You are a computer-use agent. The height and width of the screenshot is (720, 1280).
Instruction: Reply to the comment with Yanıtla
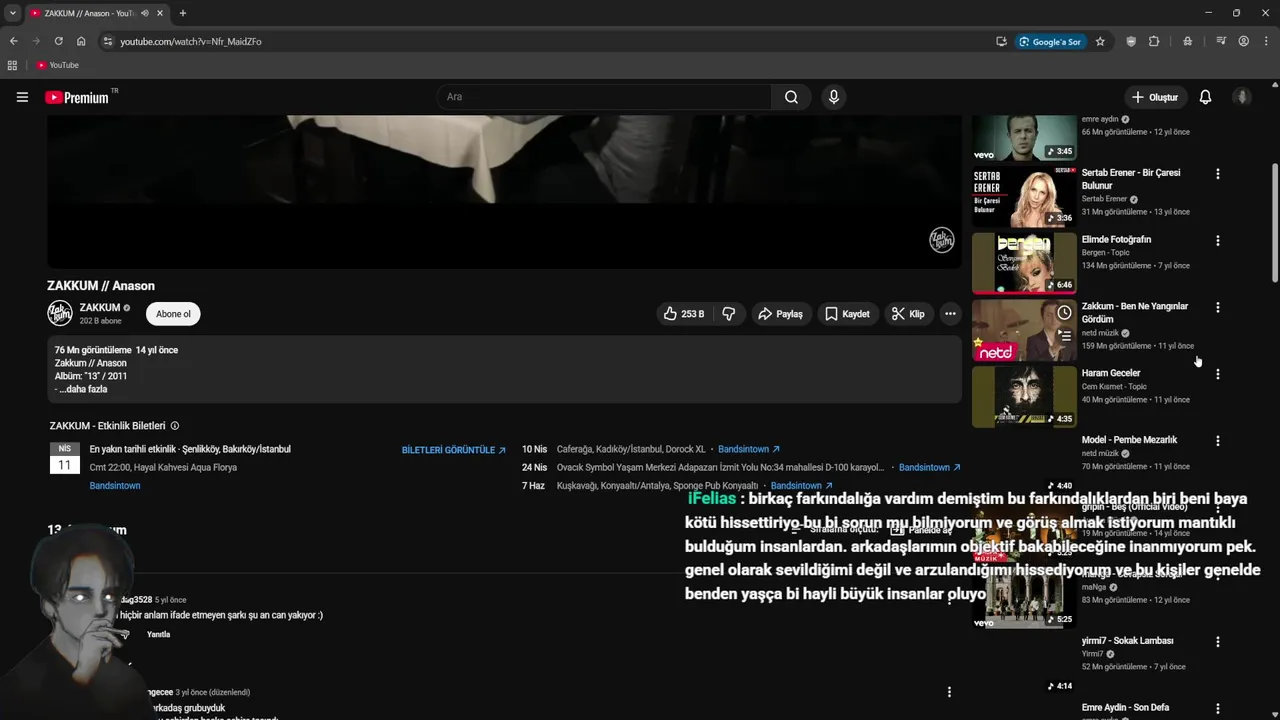click(158, 635)
